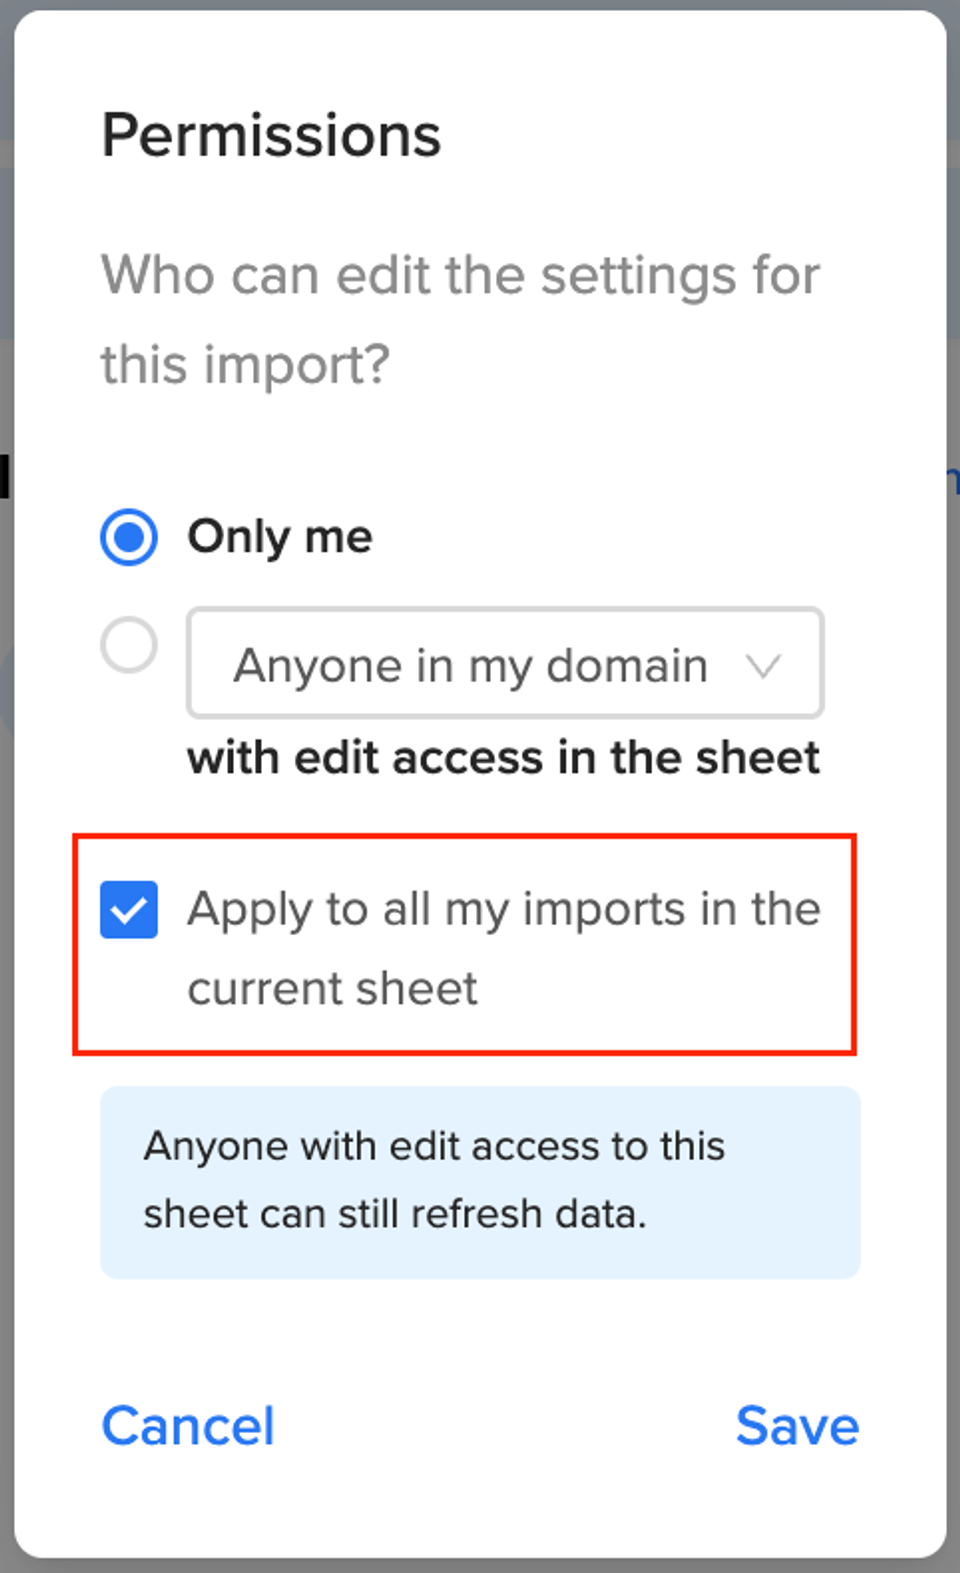Click Anyone with edit access notice text
This screenshot has height=1573, width=960.
[x=434, y=1180]
